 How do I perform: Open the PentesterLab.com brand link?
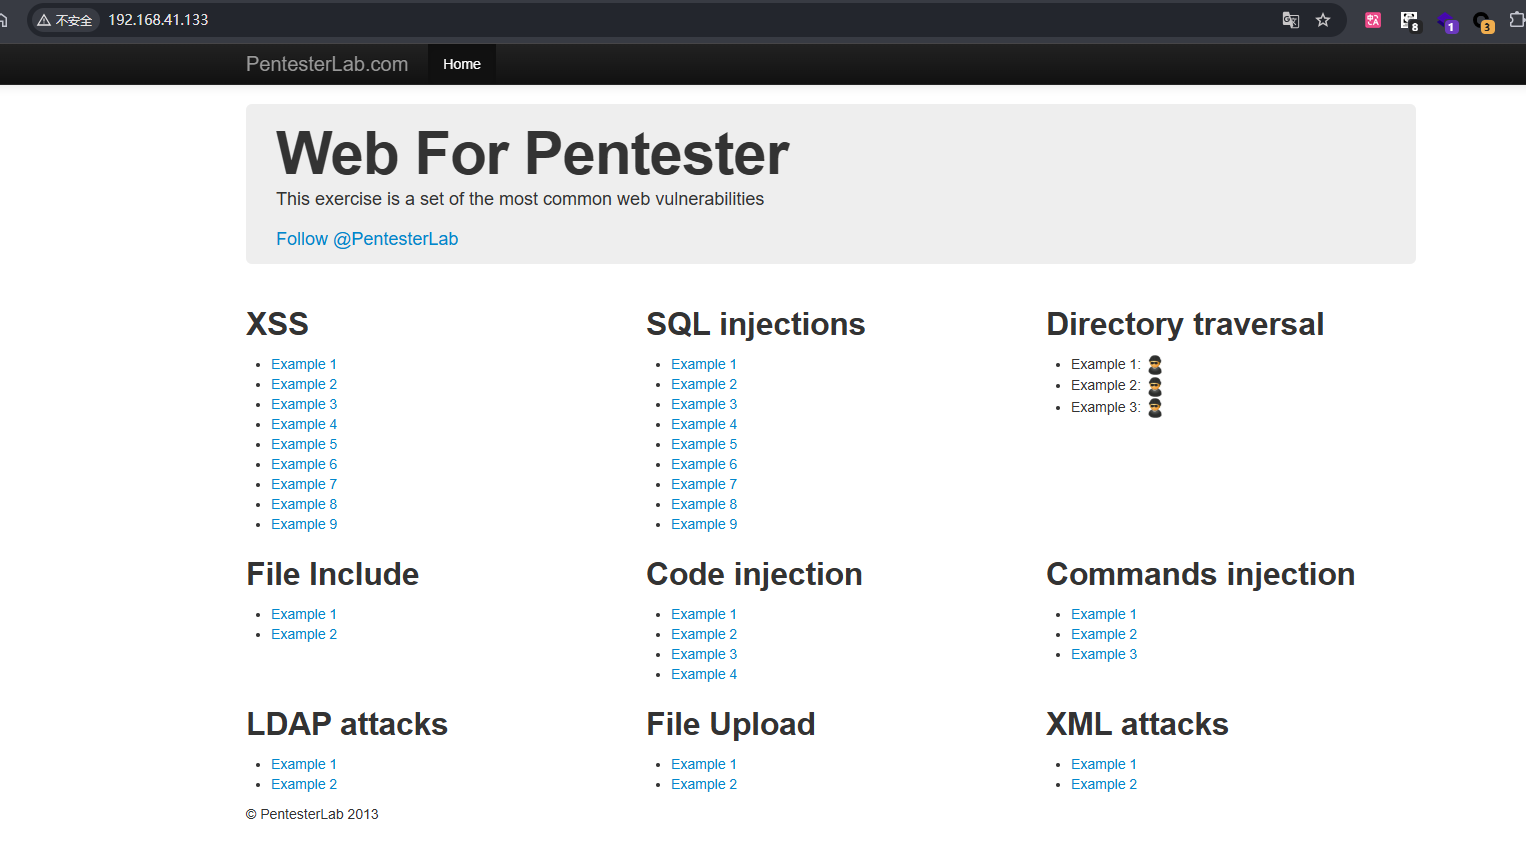327,64
